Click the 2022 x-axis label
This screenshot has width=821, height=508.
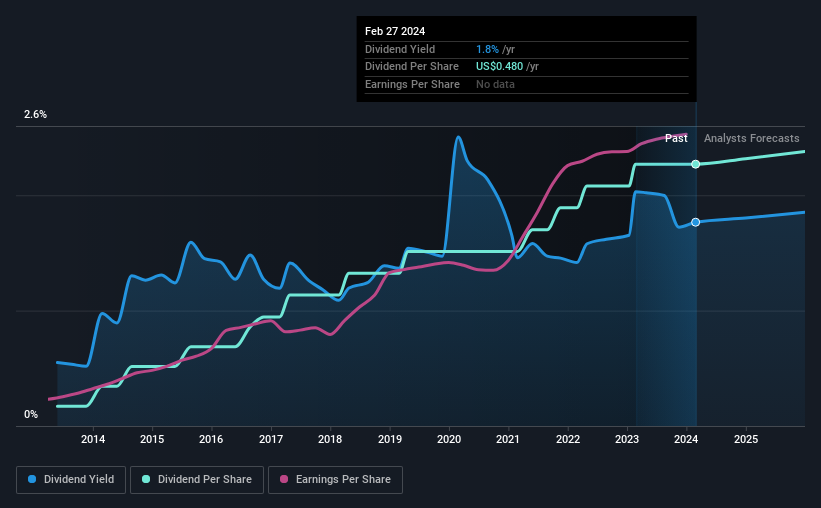pos(568,439)
